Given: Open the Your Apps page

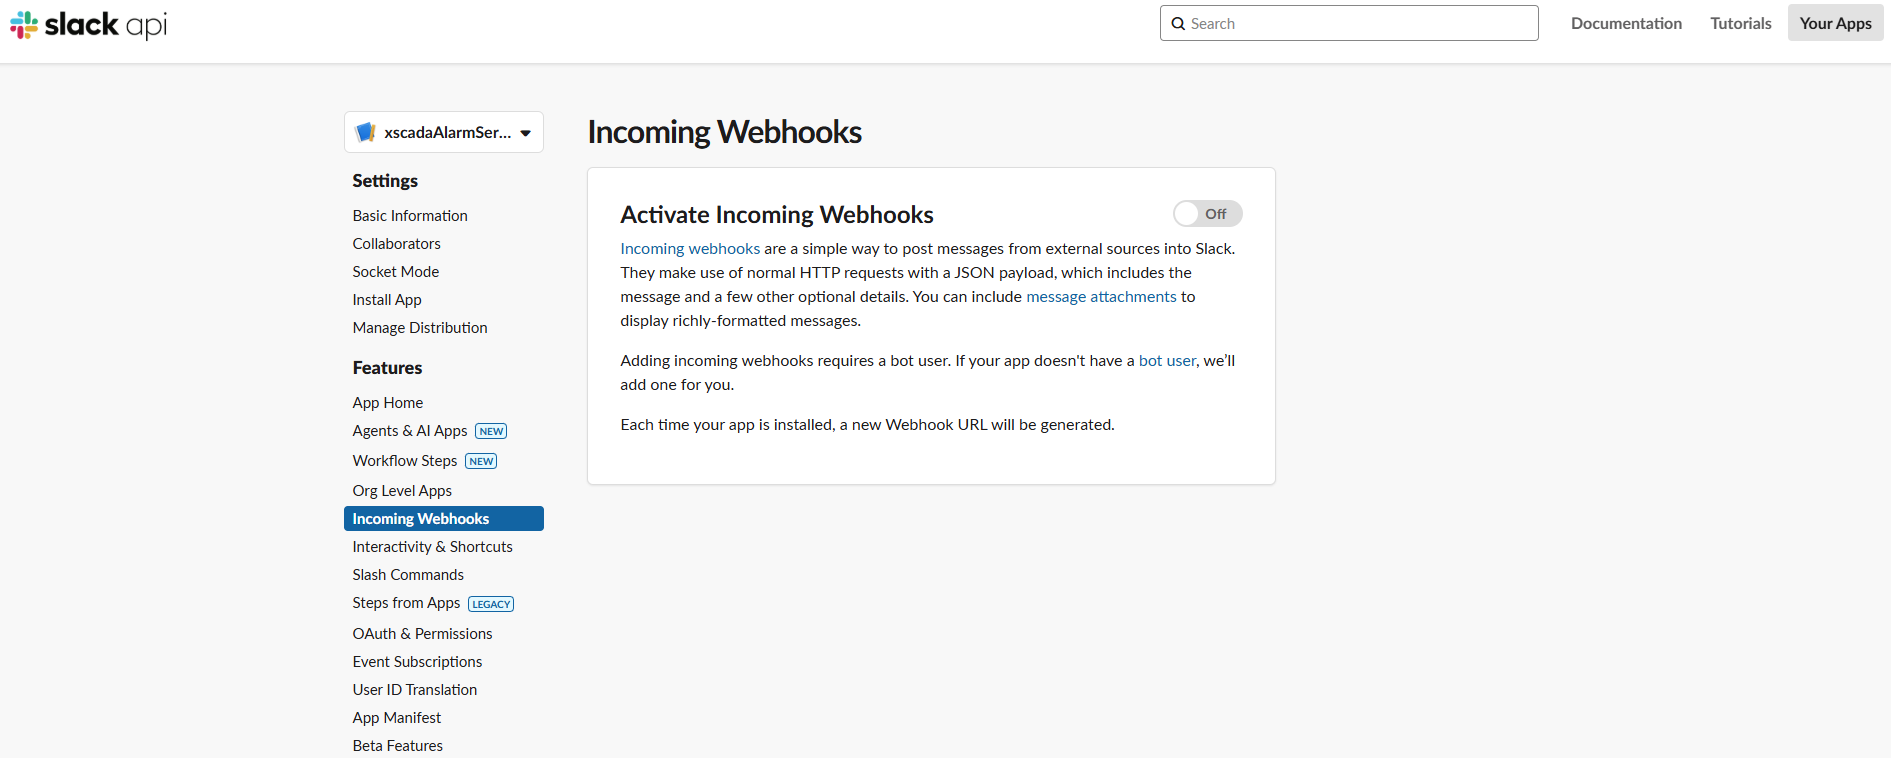Looking at the screenshot, I should [x=1835, y=23].
